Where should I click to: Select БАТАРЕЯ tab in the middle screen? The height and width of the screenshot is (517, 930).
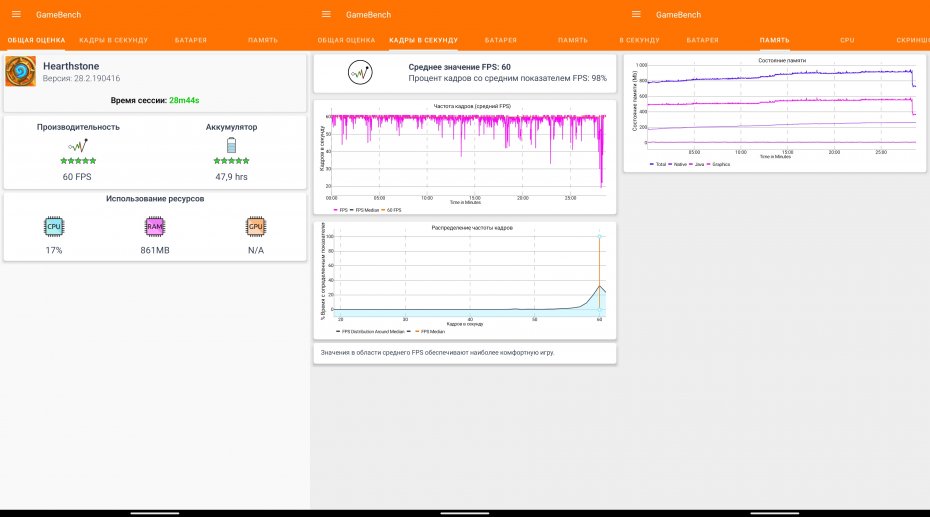(500, 40)
